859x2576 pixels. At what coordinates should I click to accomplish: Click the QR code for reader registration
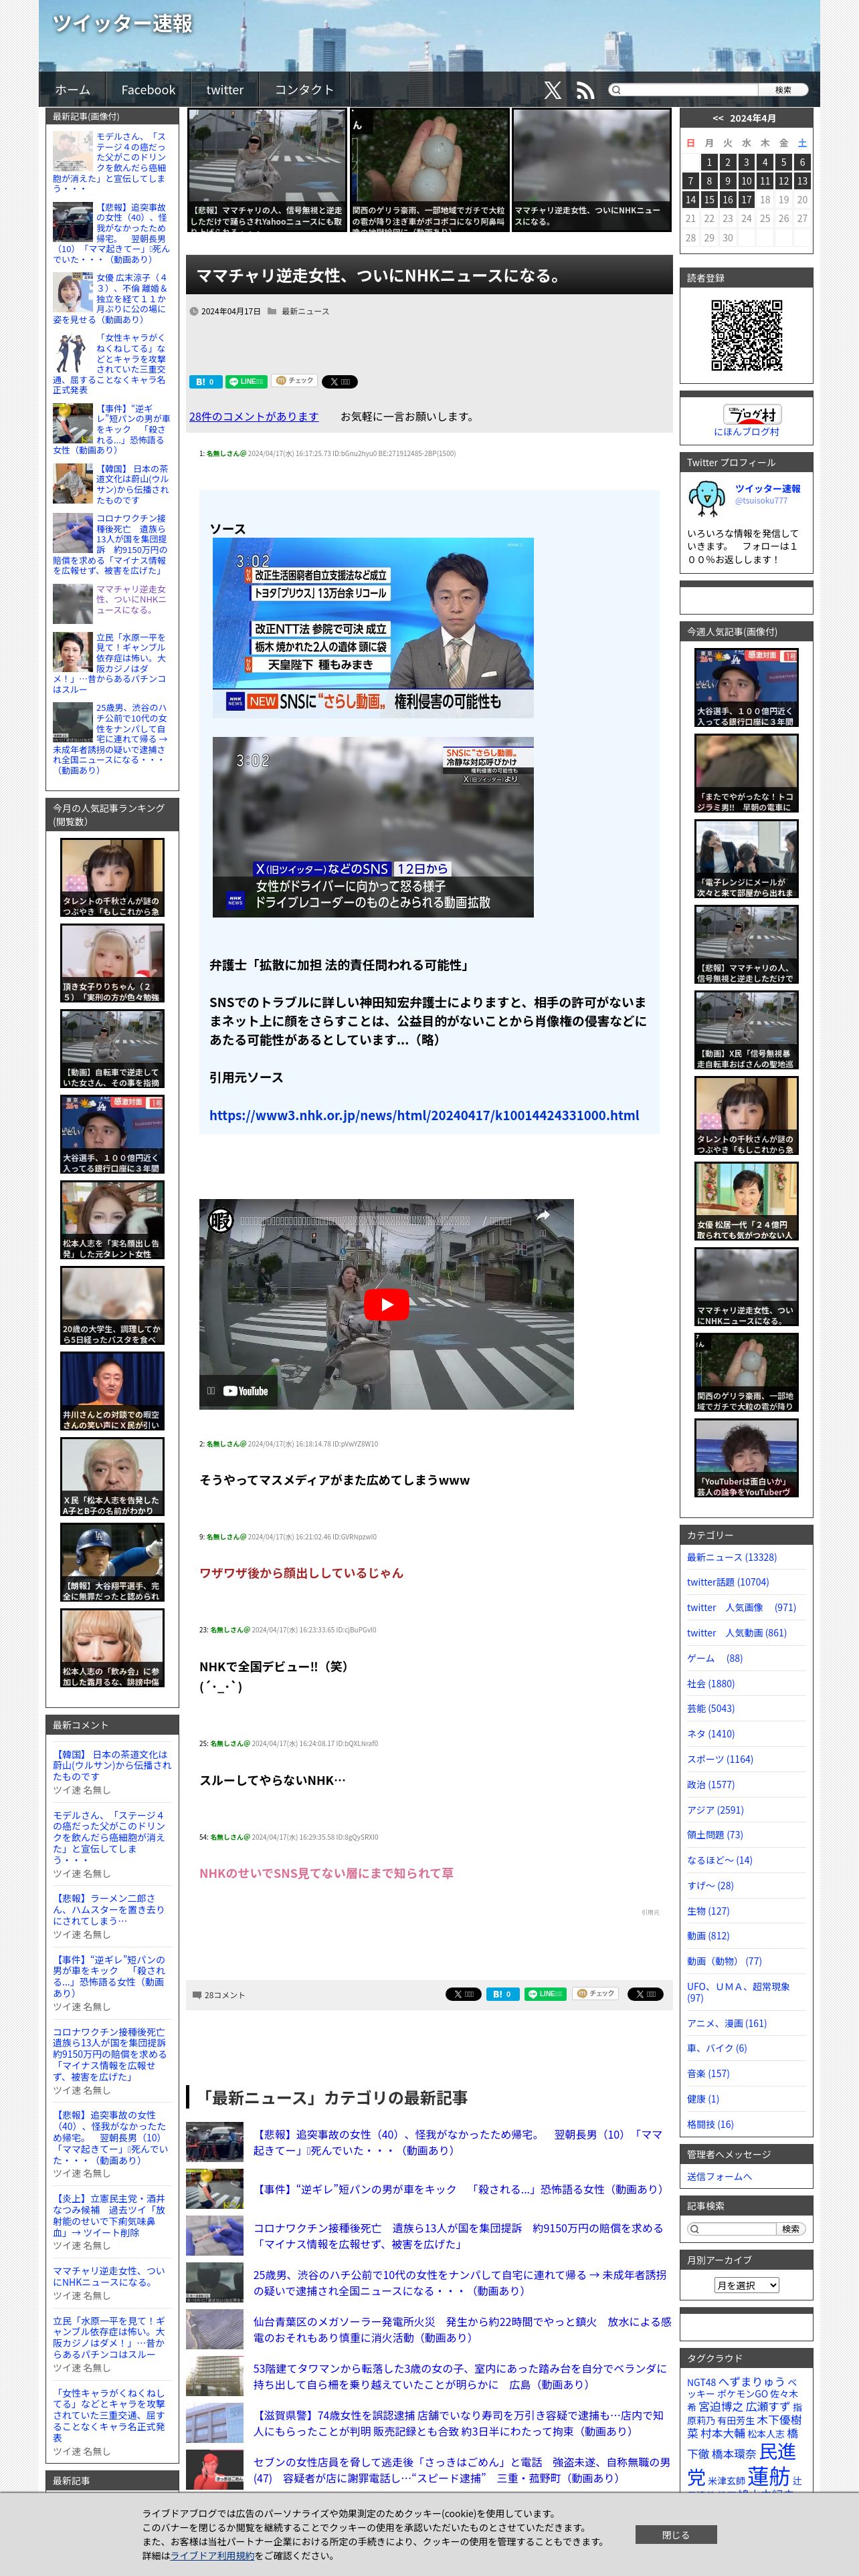pyautogui.click(x=746, y=335)
